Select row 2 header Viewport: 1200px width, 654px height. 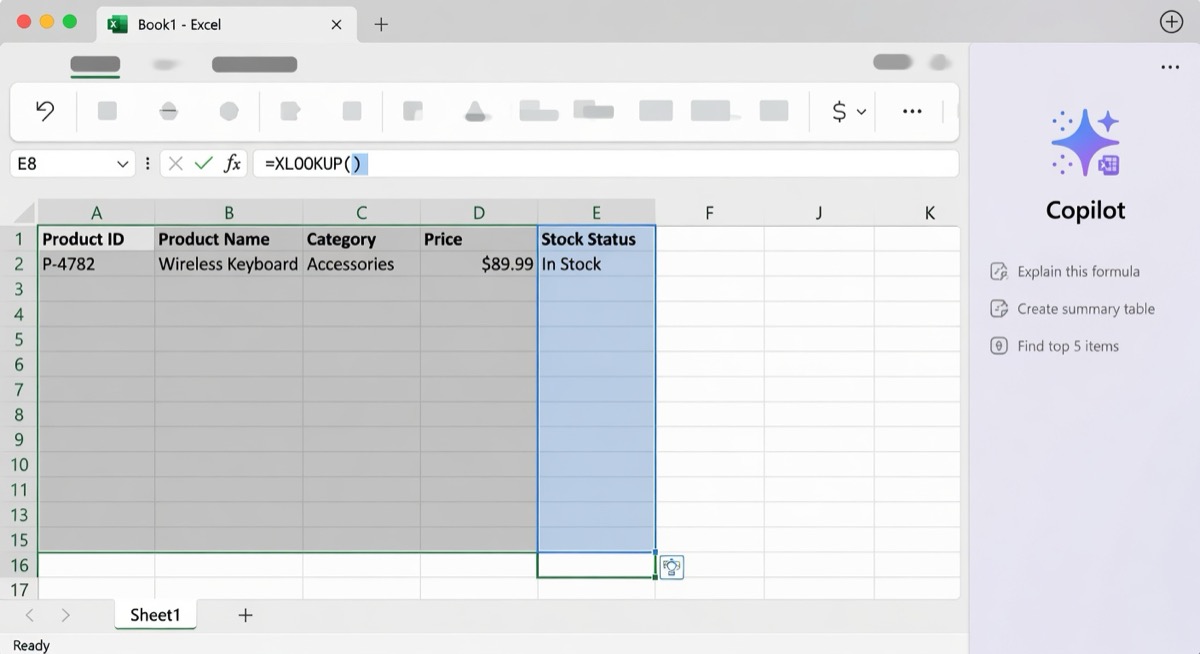pos(18,264)
